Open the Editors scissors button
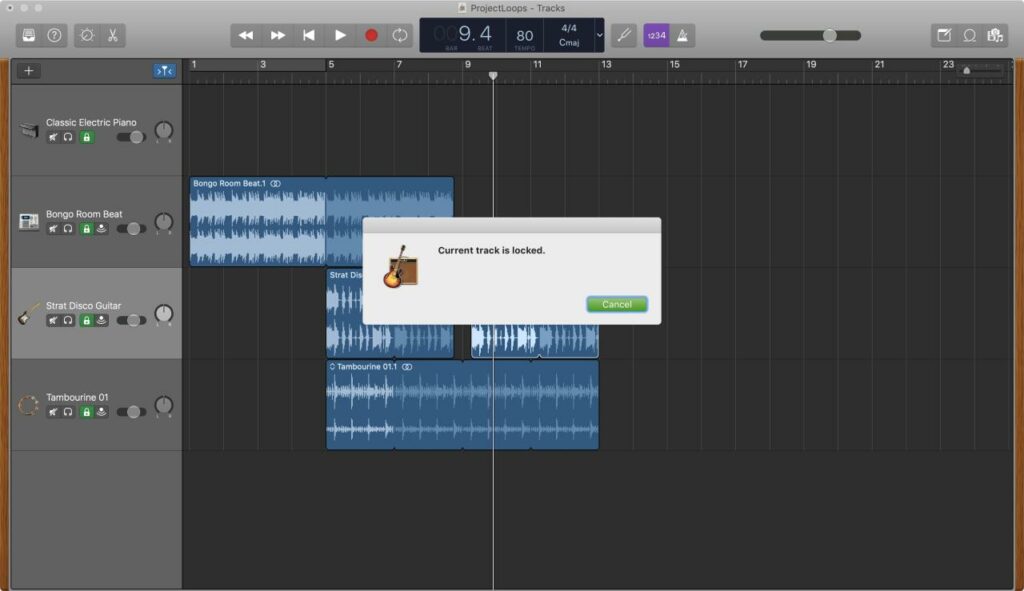This screenshot has height=591, width=1024. pyautogui.click(x=113, y=35)
